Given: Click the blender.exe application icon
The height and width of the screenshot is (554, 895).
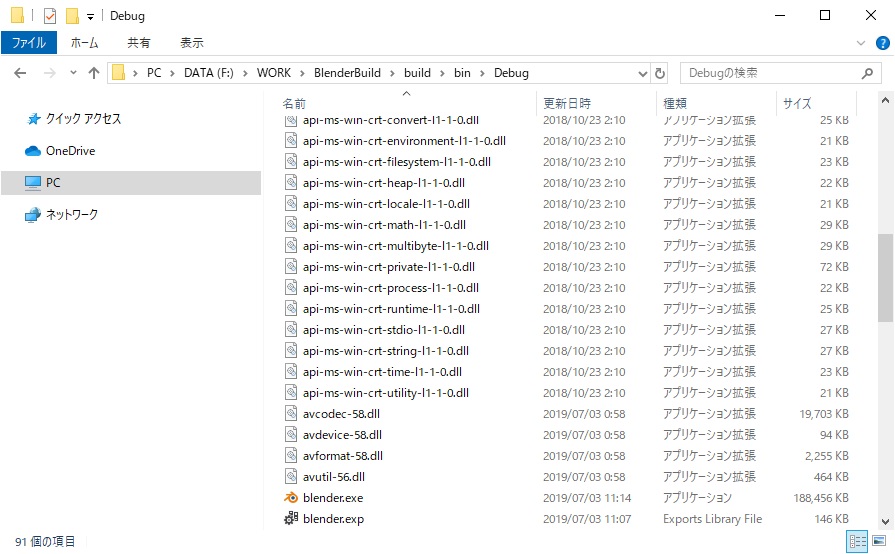Looking at the screenshot, I should click(291, 498).
